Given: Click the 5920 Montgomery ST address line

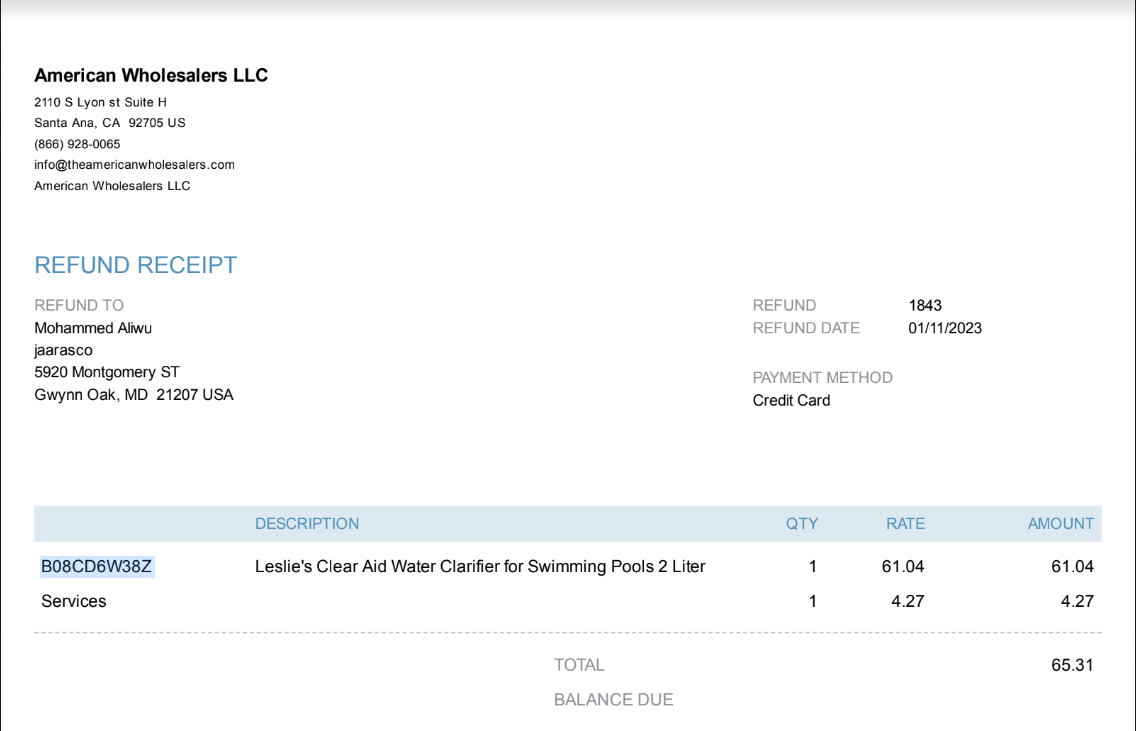Looking at the screenshot, I should [x=106, y=372].
